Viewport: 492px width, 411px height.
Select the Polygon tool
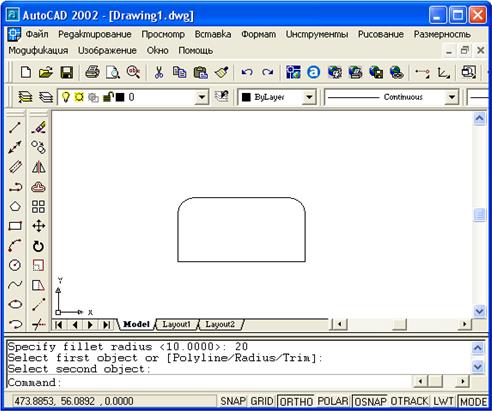[x=15, y=206]
